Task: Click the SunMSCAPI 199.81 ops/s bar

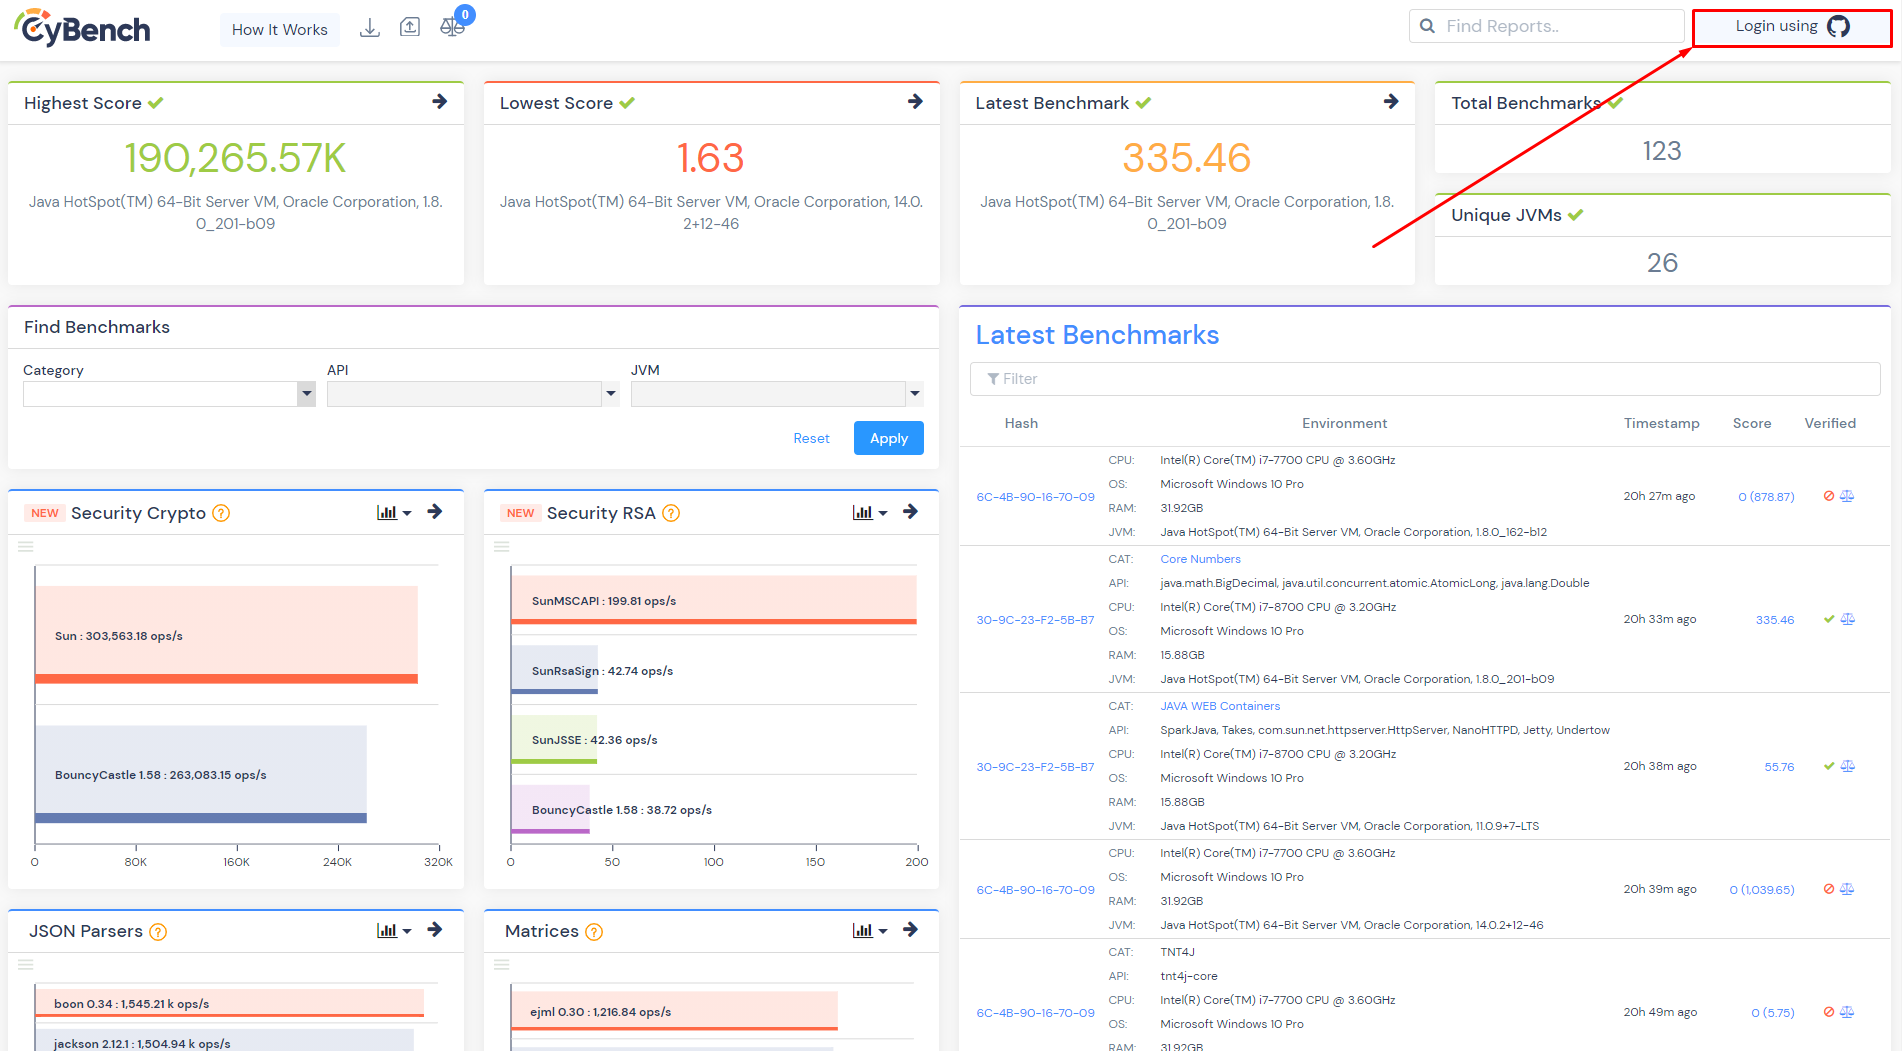Action: tap(714, 600)
